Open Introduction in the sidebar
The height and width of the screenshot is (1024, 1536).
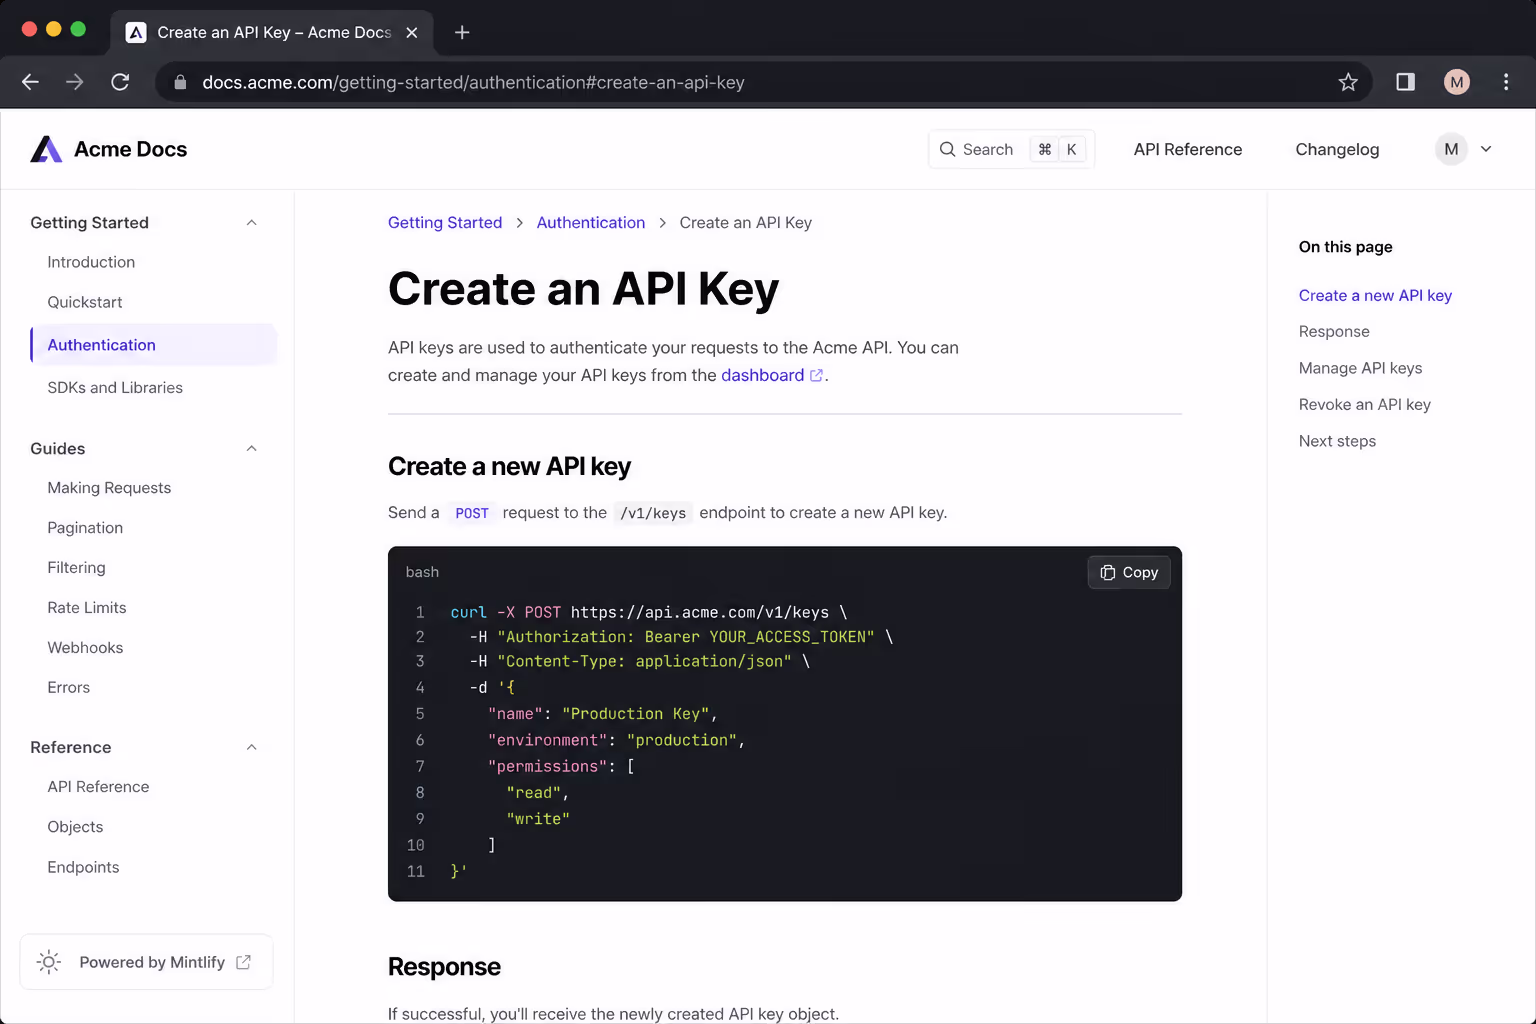click(91, 262)
